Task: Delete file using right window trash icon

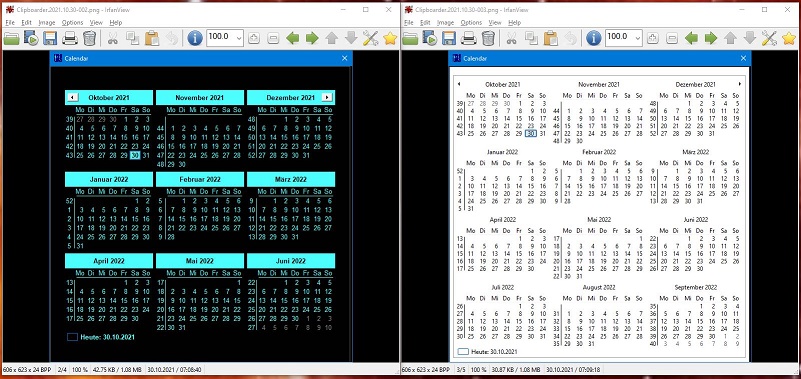Action: pos(488,38)
